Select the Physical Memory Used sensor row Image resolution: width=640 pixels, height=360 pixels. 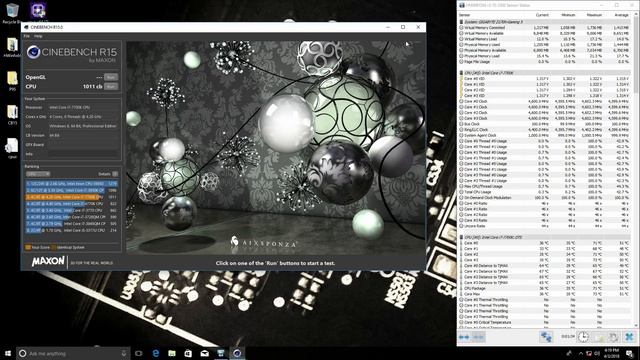click(x=545, y=45)
